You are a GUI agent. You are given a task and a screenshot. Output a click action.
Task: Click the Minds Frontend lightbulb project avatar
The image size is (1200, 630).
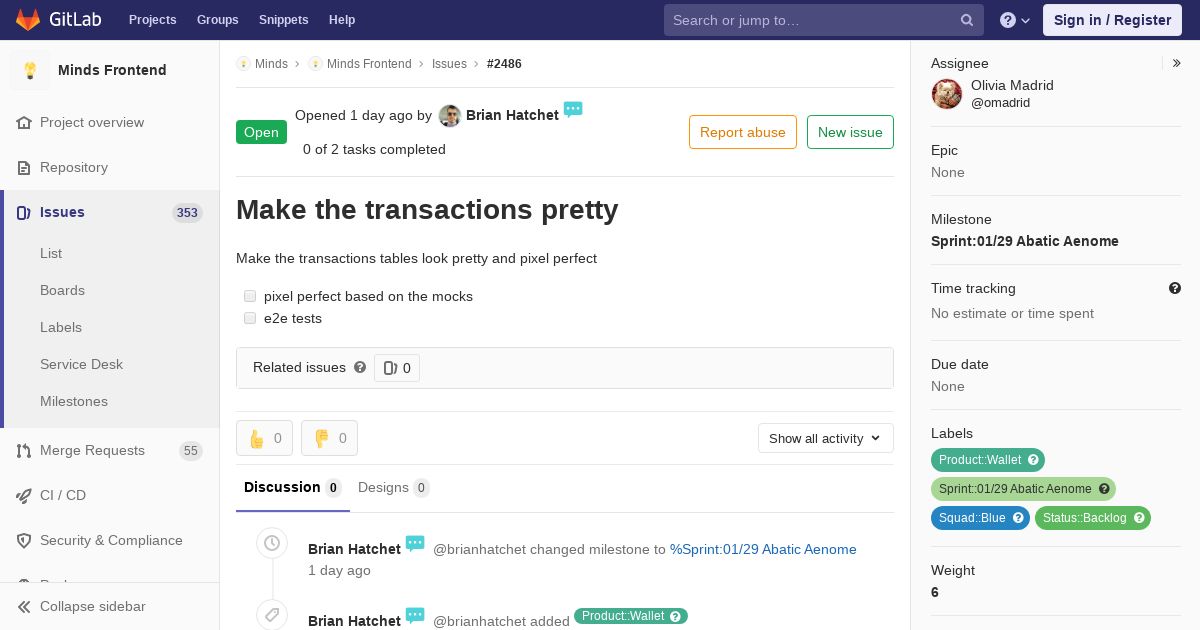coord(30,70)
